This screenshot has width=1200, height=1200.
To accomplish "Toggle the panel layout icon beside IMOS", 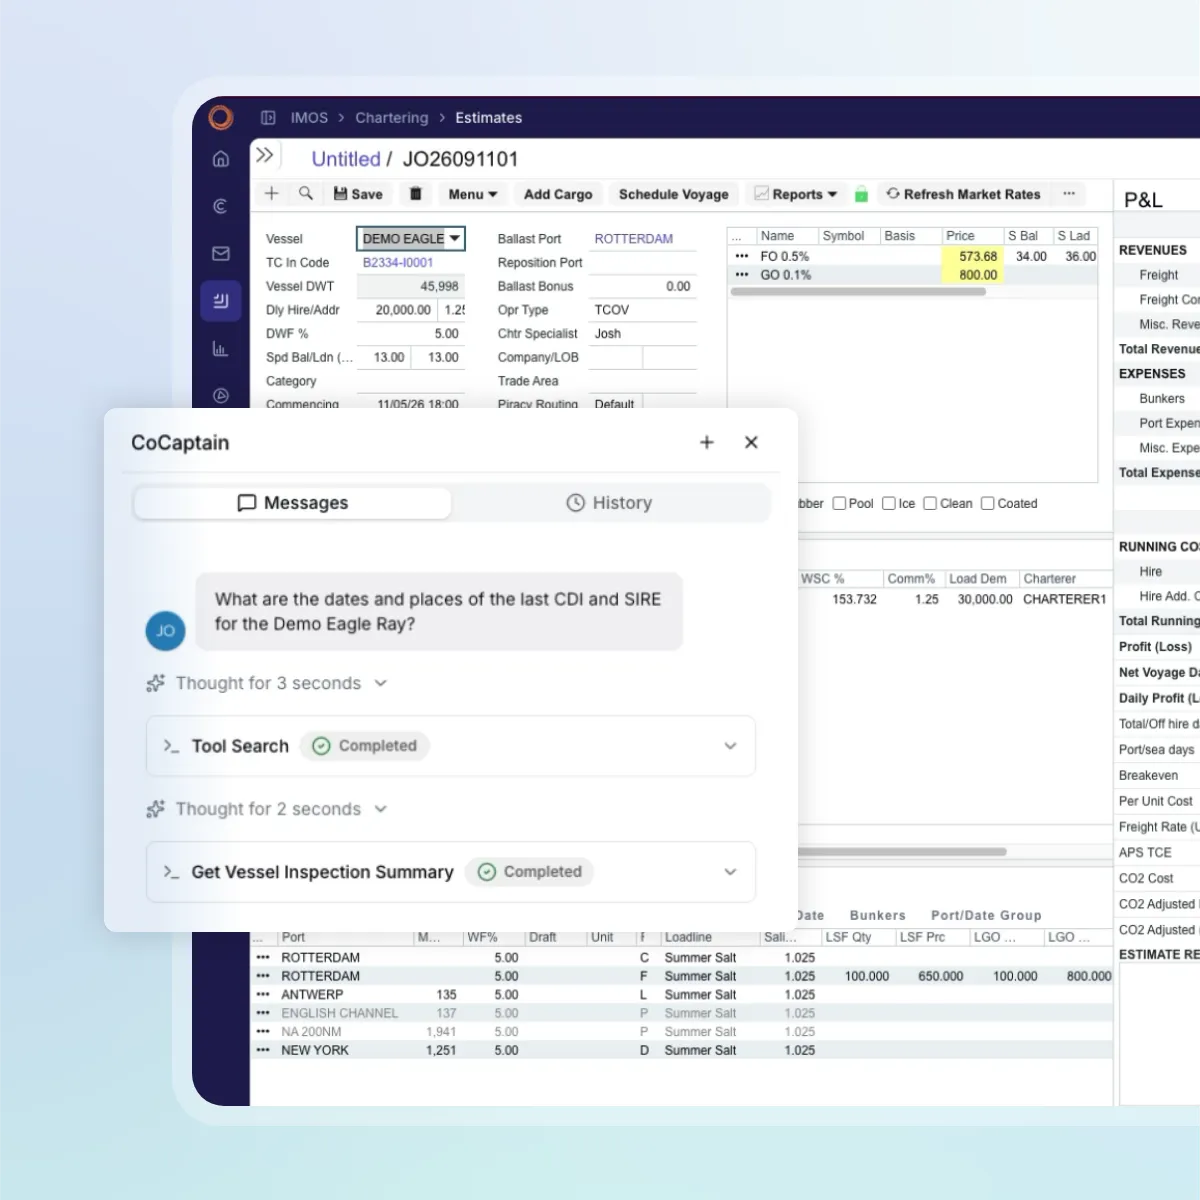I will click(x=268, y=118).
